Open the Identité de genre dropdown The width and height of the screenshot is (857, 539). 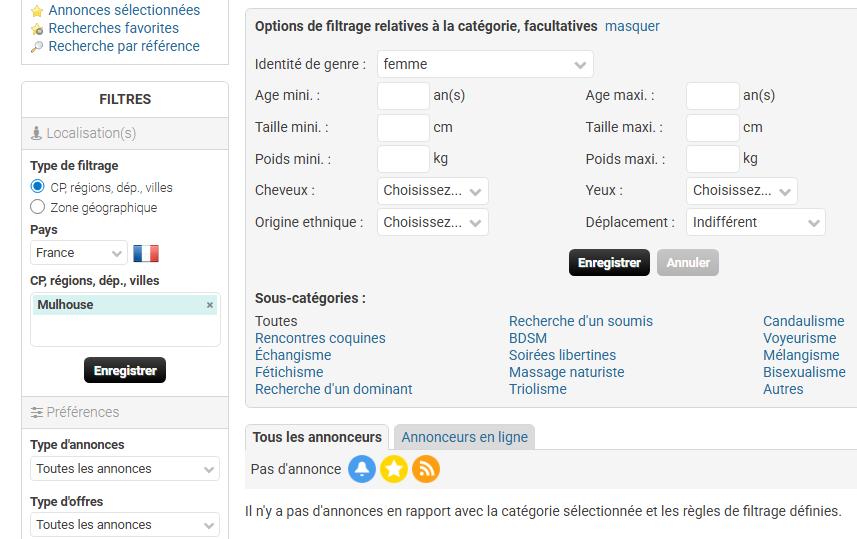click(485, 64)
